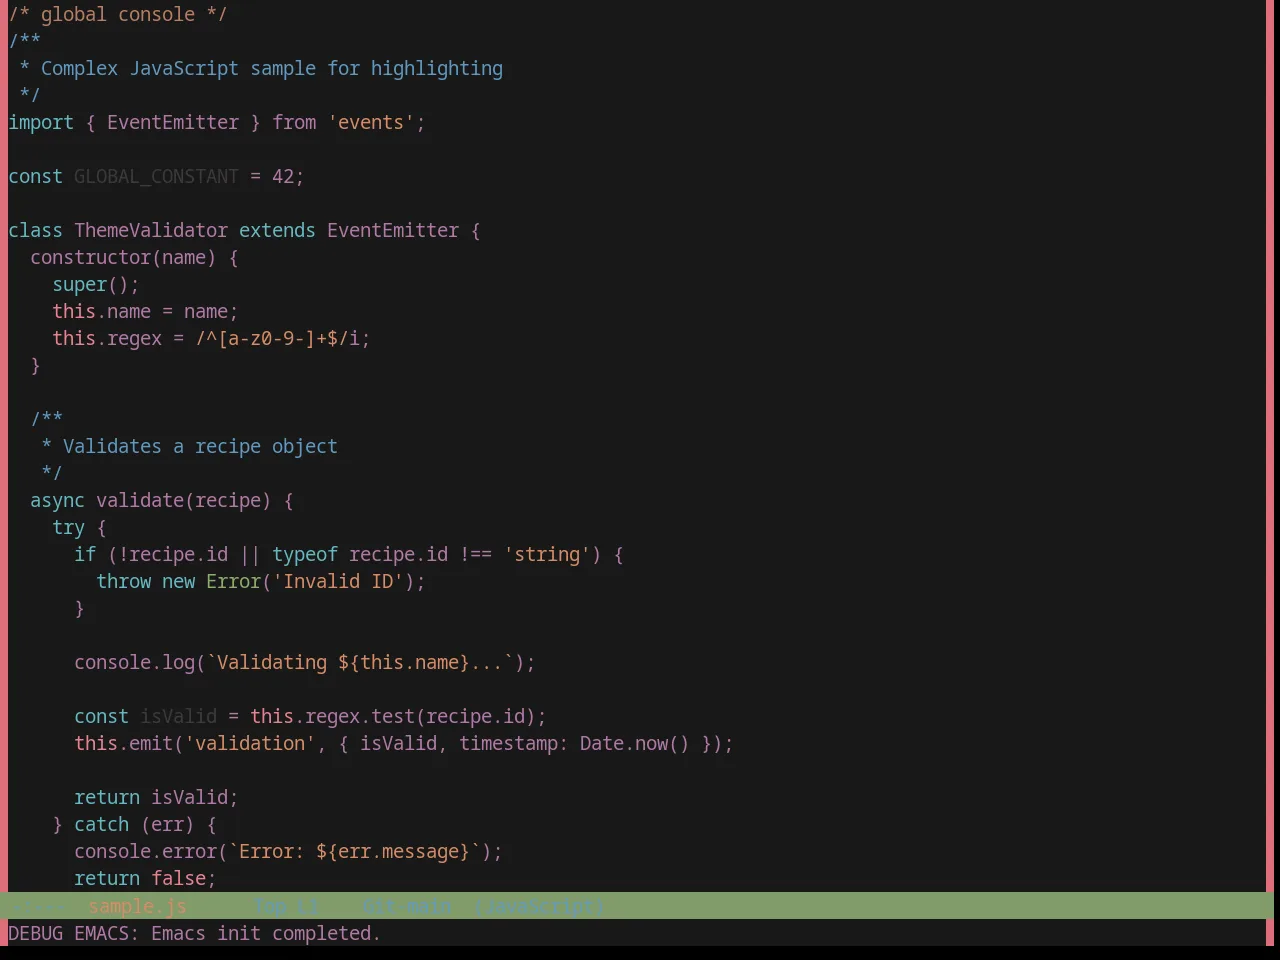Click the 'try' keyword

(x=69, y=527)
